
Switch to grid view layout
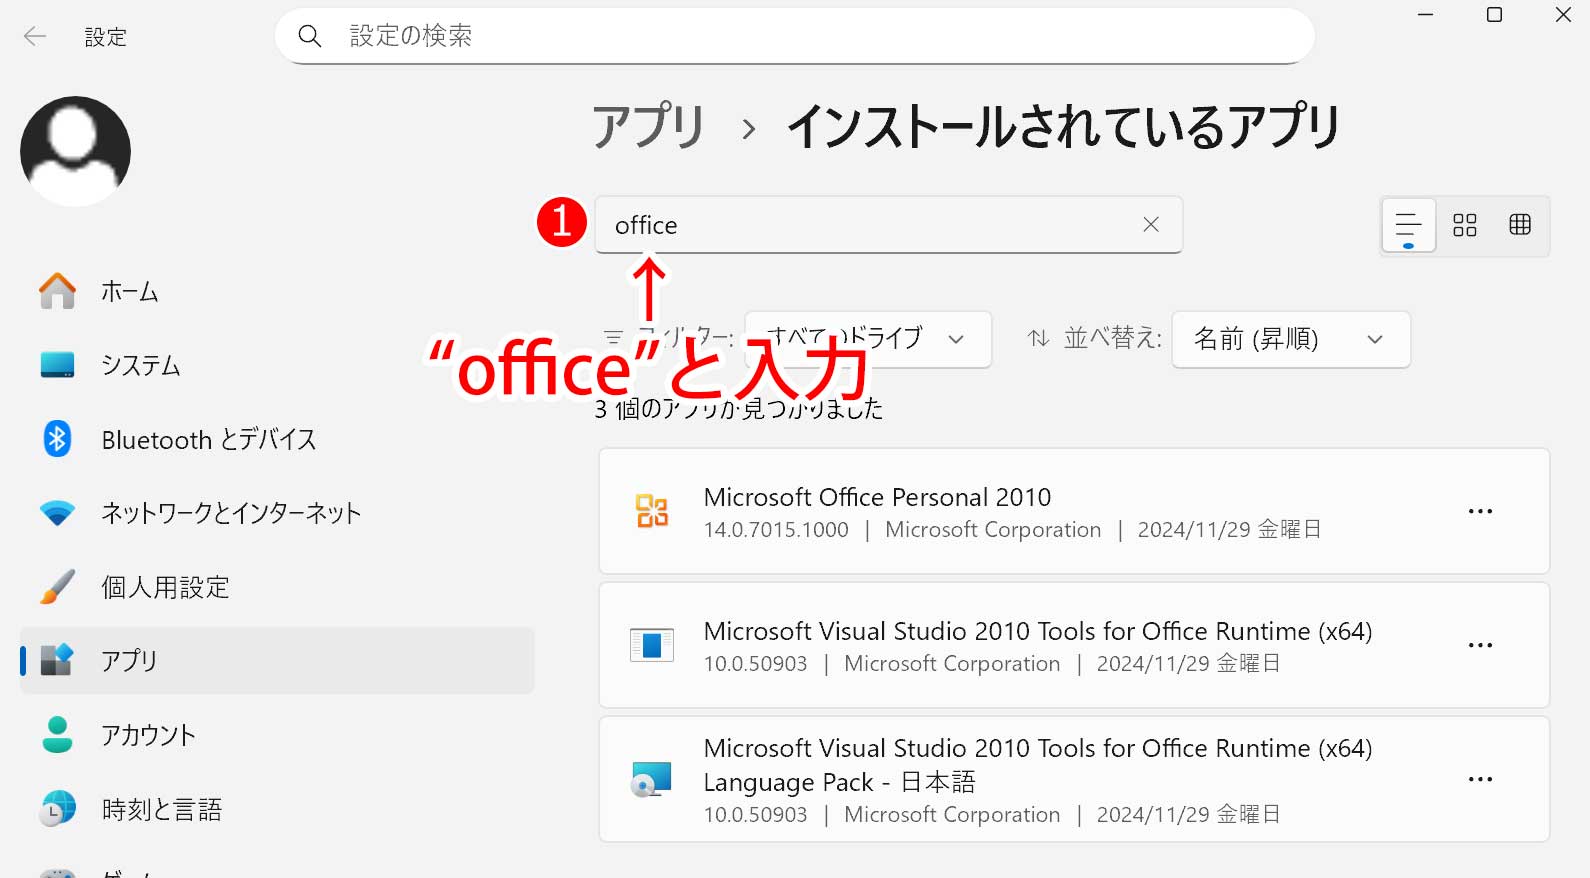pyautogui.click(x=1464, y=225)
